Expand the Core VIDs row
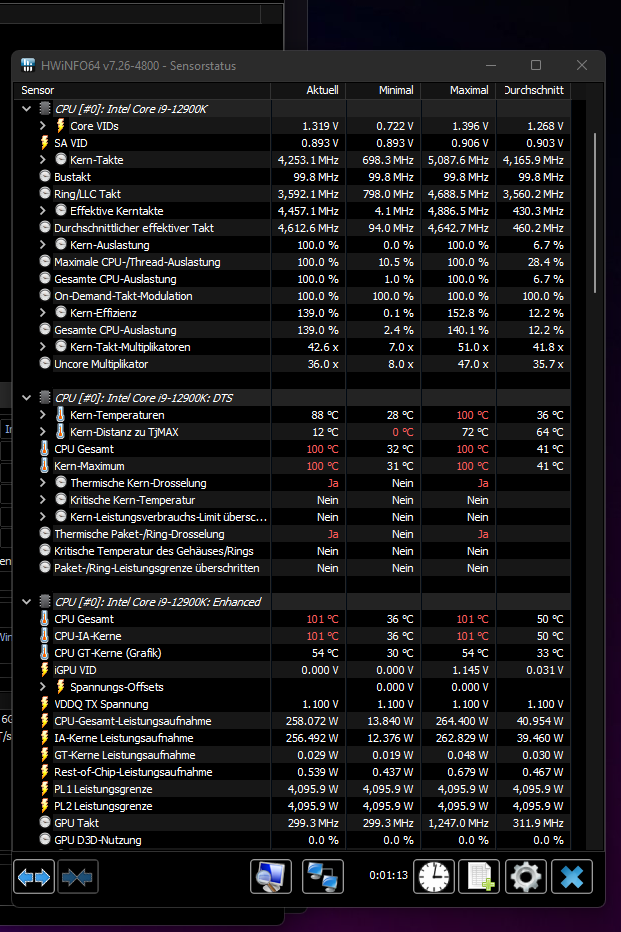This screenshot has width=621, height=932. [x=43, y=126]
